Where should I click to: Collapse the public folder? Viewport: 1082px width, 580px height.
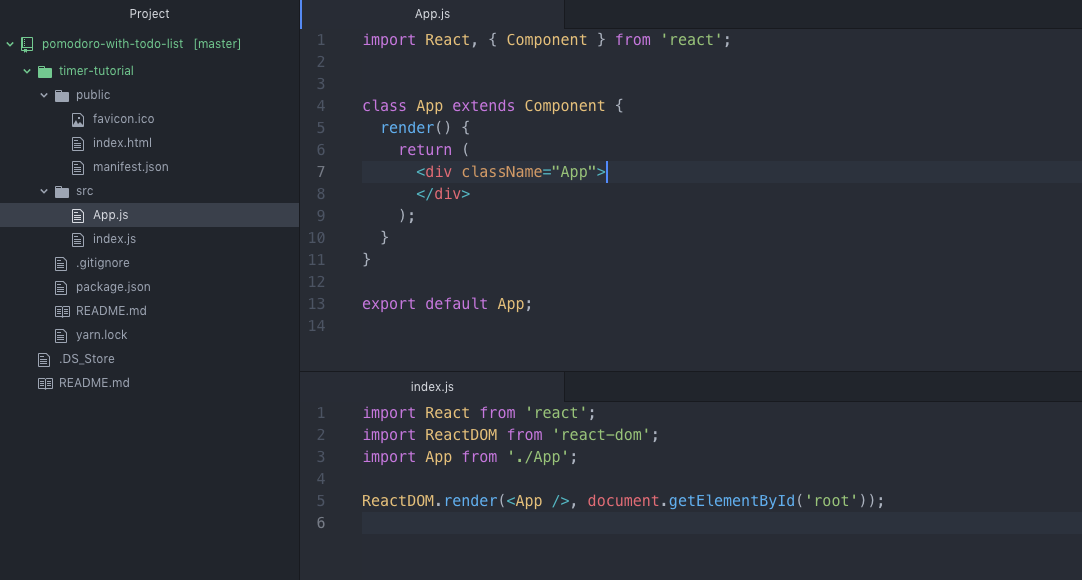[44, 94]
